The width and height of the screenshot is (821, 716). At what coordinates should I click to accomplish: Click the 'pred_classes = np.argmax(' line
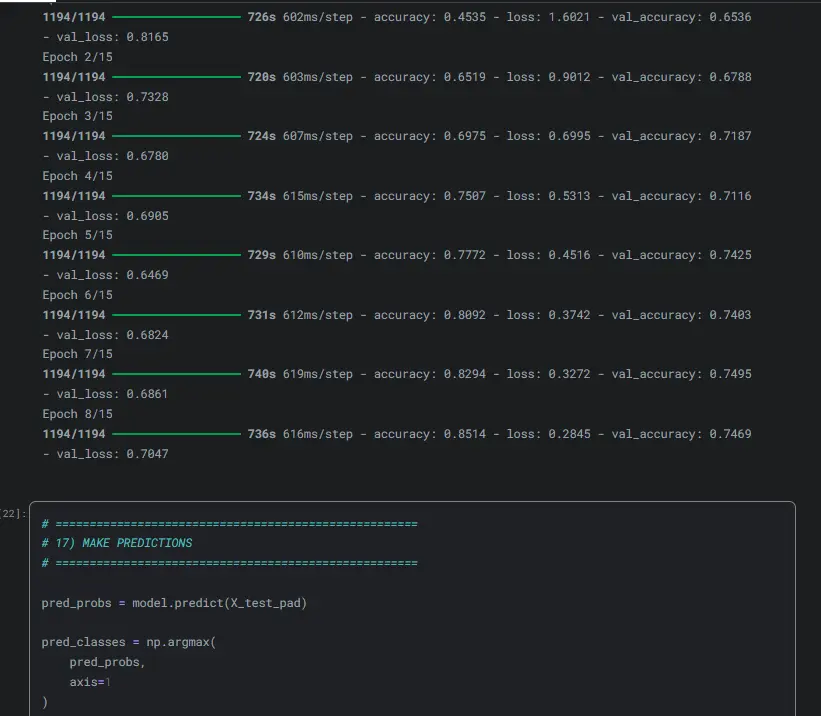[x=129, y=642]
